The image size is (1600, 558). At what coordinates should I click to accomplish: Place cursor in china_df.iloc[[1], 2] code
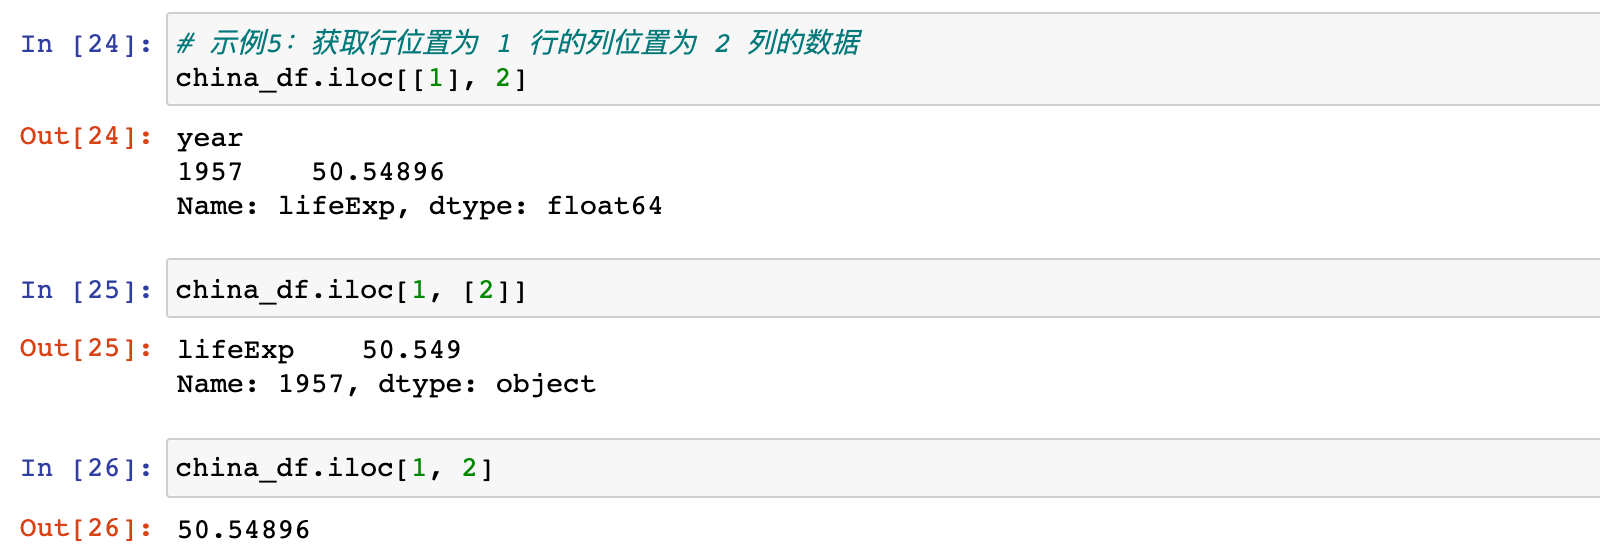point(351,78)
